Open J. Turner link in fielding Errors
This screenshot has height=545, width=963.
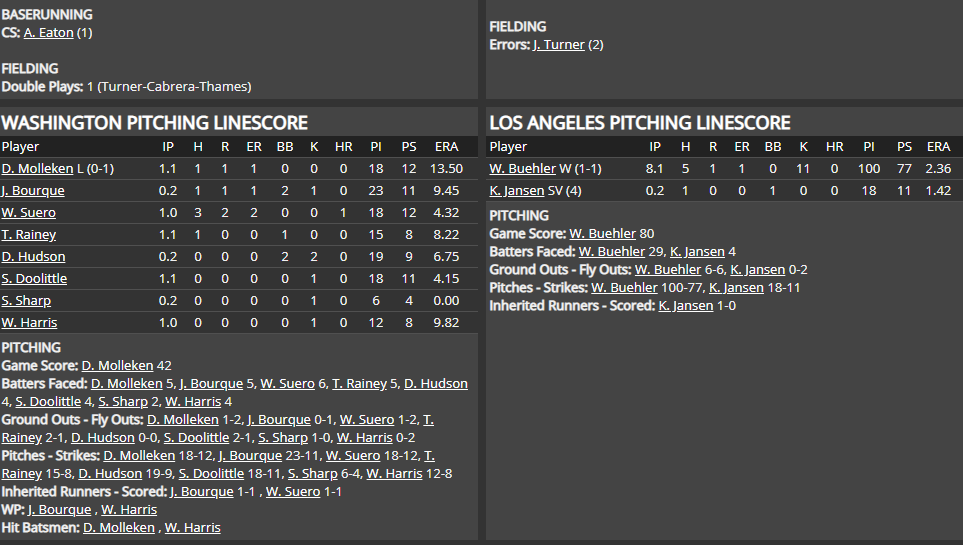click(558, 45)
